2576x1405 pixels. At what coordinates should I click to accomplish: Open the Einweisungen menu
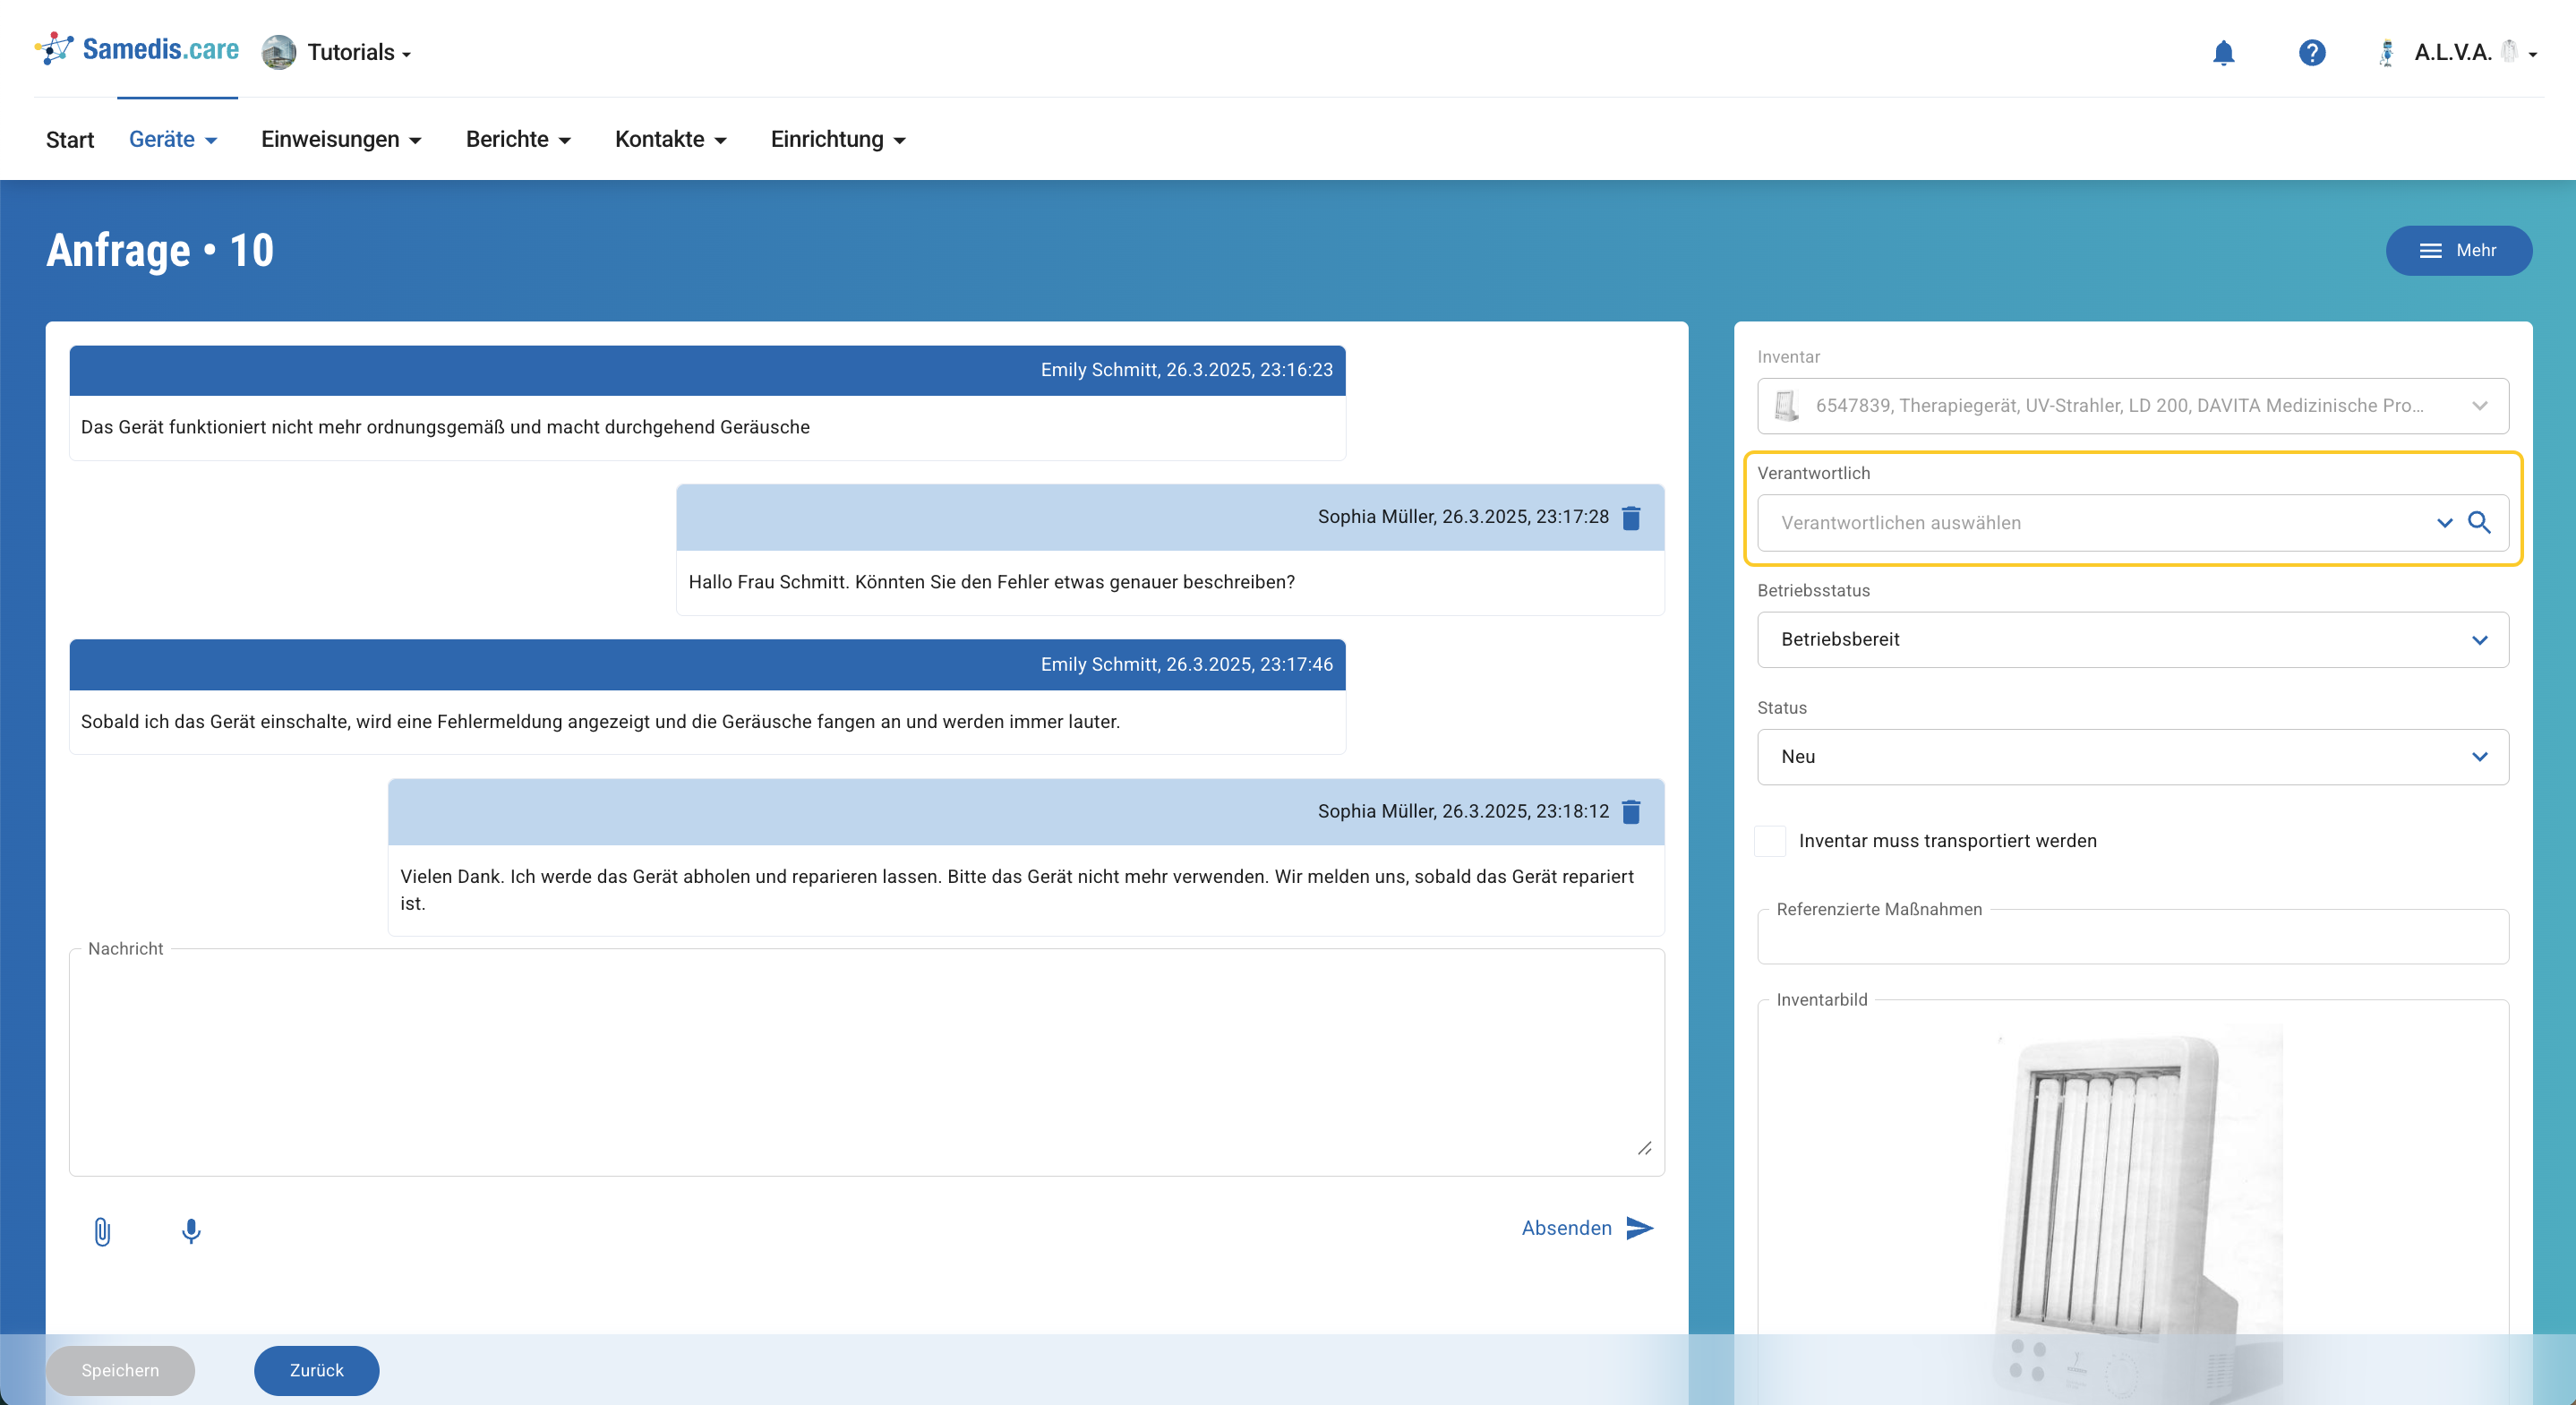click(340, 139)
